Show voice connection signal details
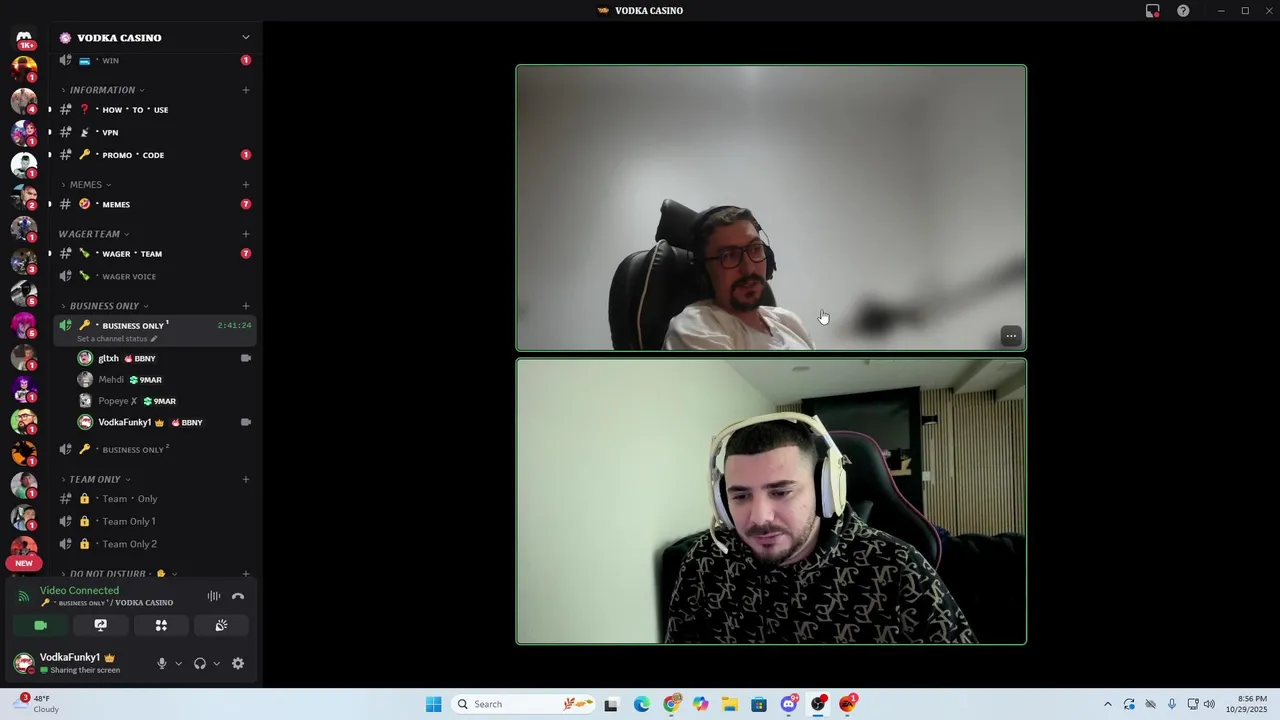Screen dimensions: 1280x720 (x=24, y=596)
